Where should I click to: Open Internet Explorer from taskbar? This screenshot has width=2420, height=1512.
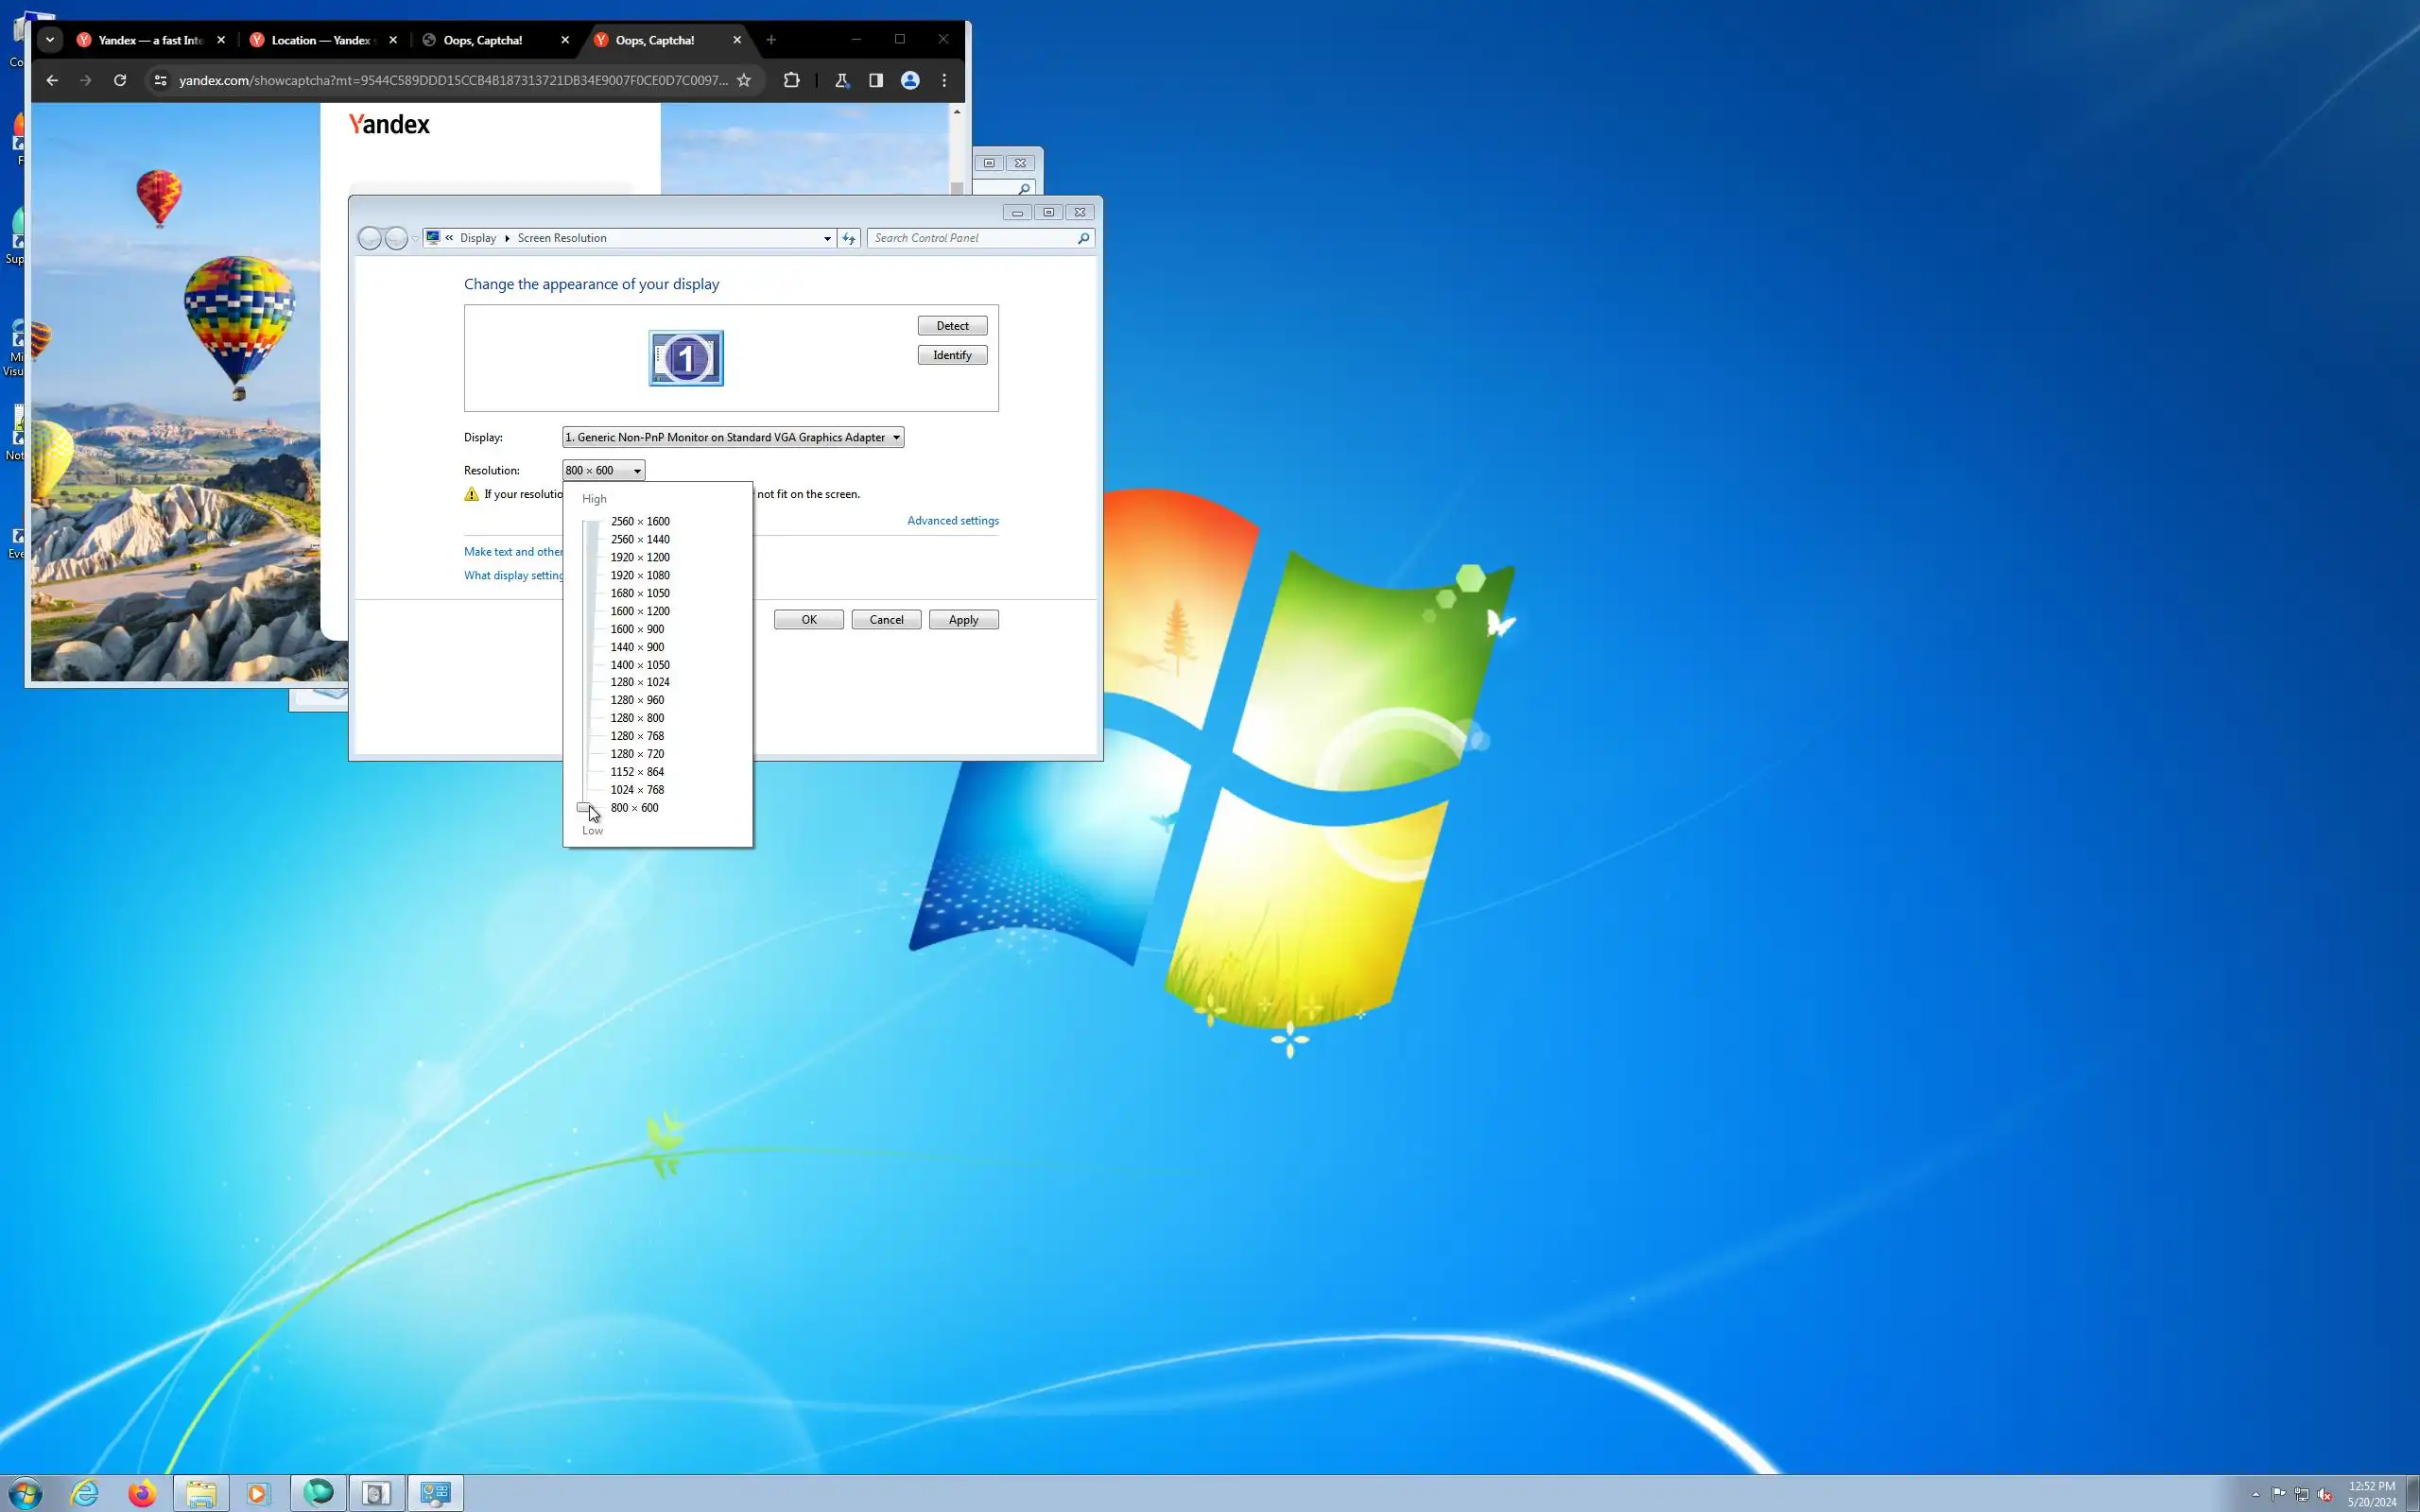point(85,1493)
